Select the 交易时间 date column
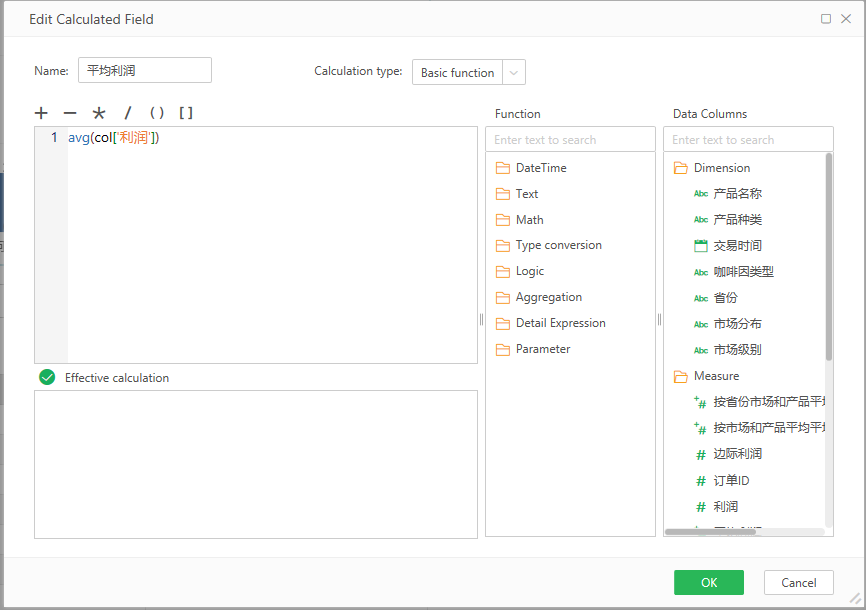 738,245
